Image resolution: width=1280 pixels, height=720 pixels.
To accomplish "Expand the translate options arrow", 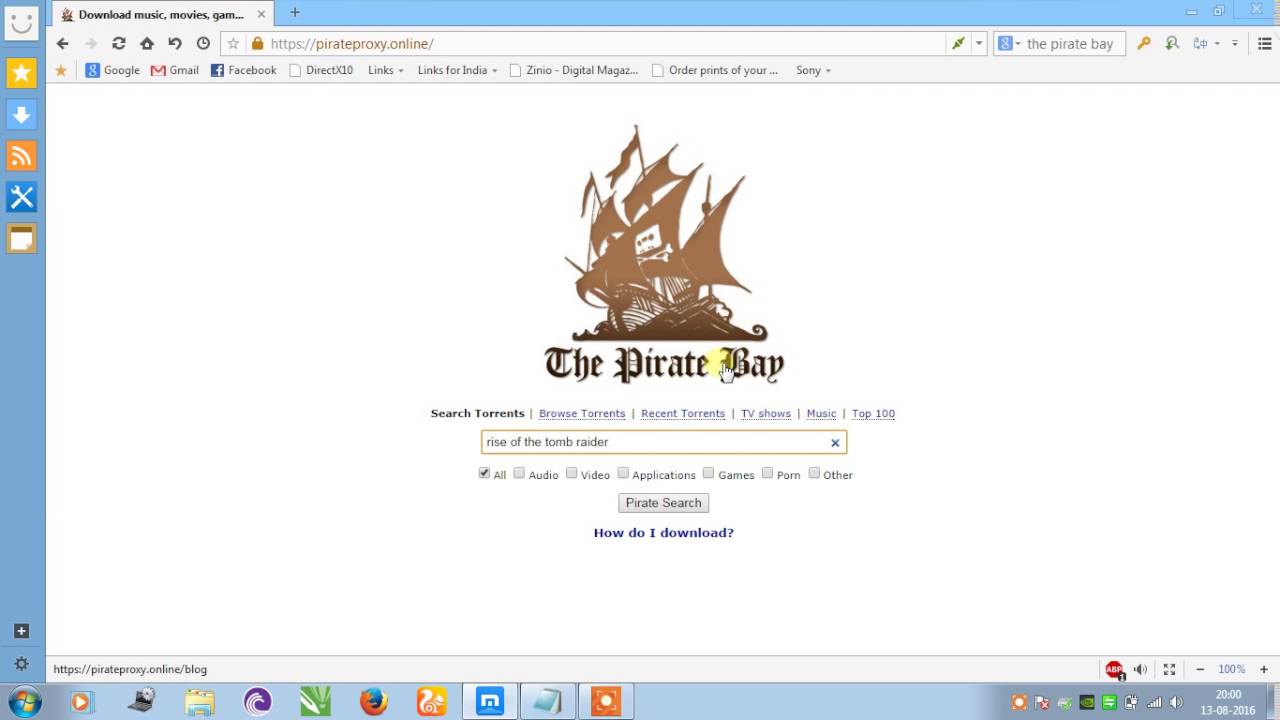I will (x=1217, y=44).
